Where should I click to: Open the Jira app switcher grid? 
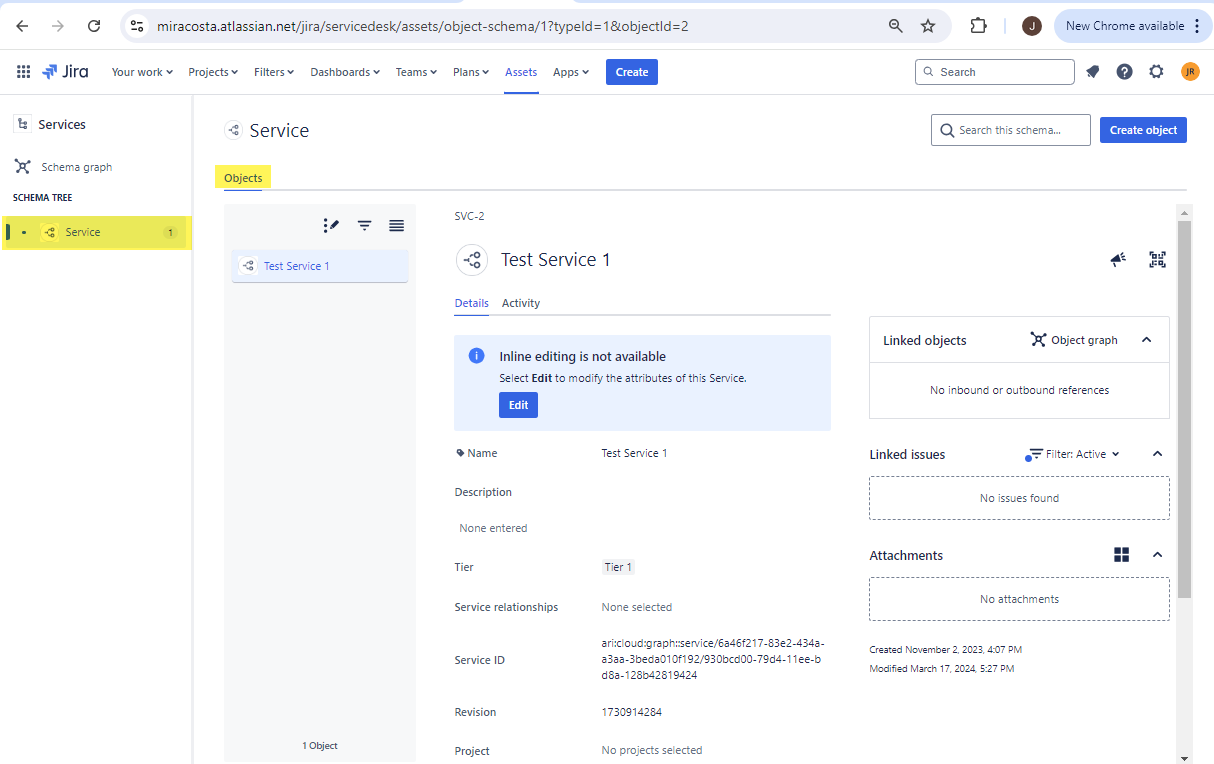23,72
